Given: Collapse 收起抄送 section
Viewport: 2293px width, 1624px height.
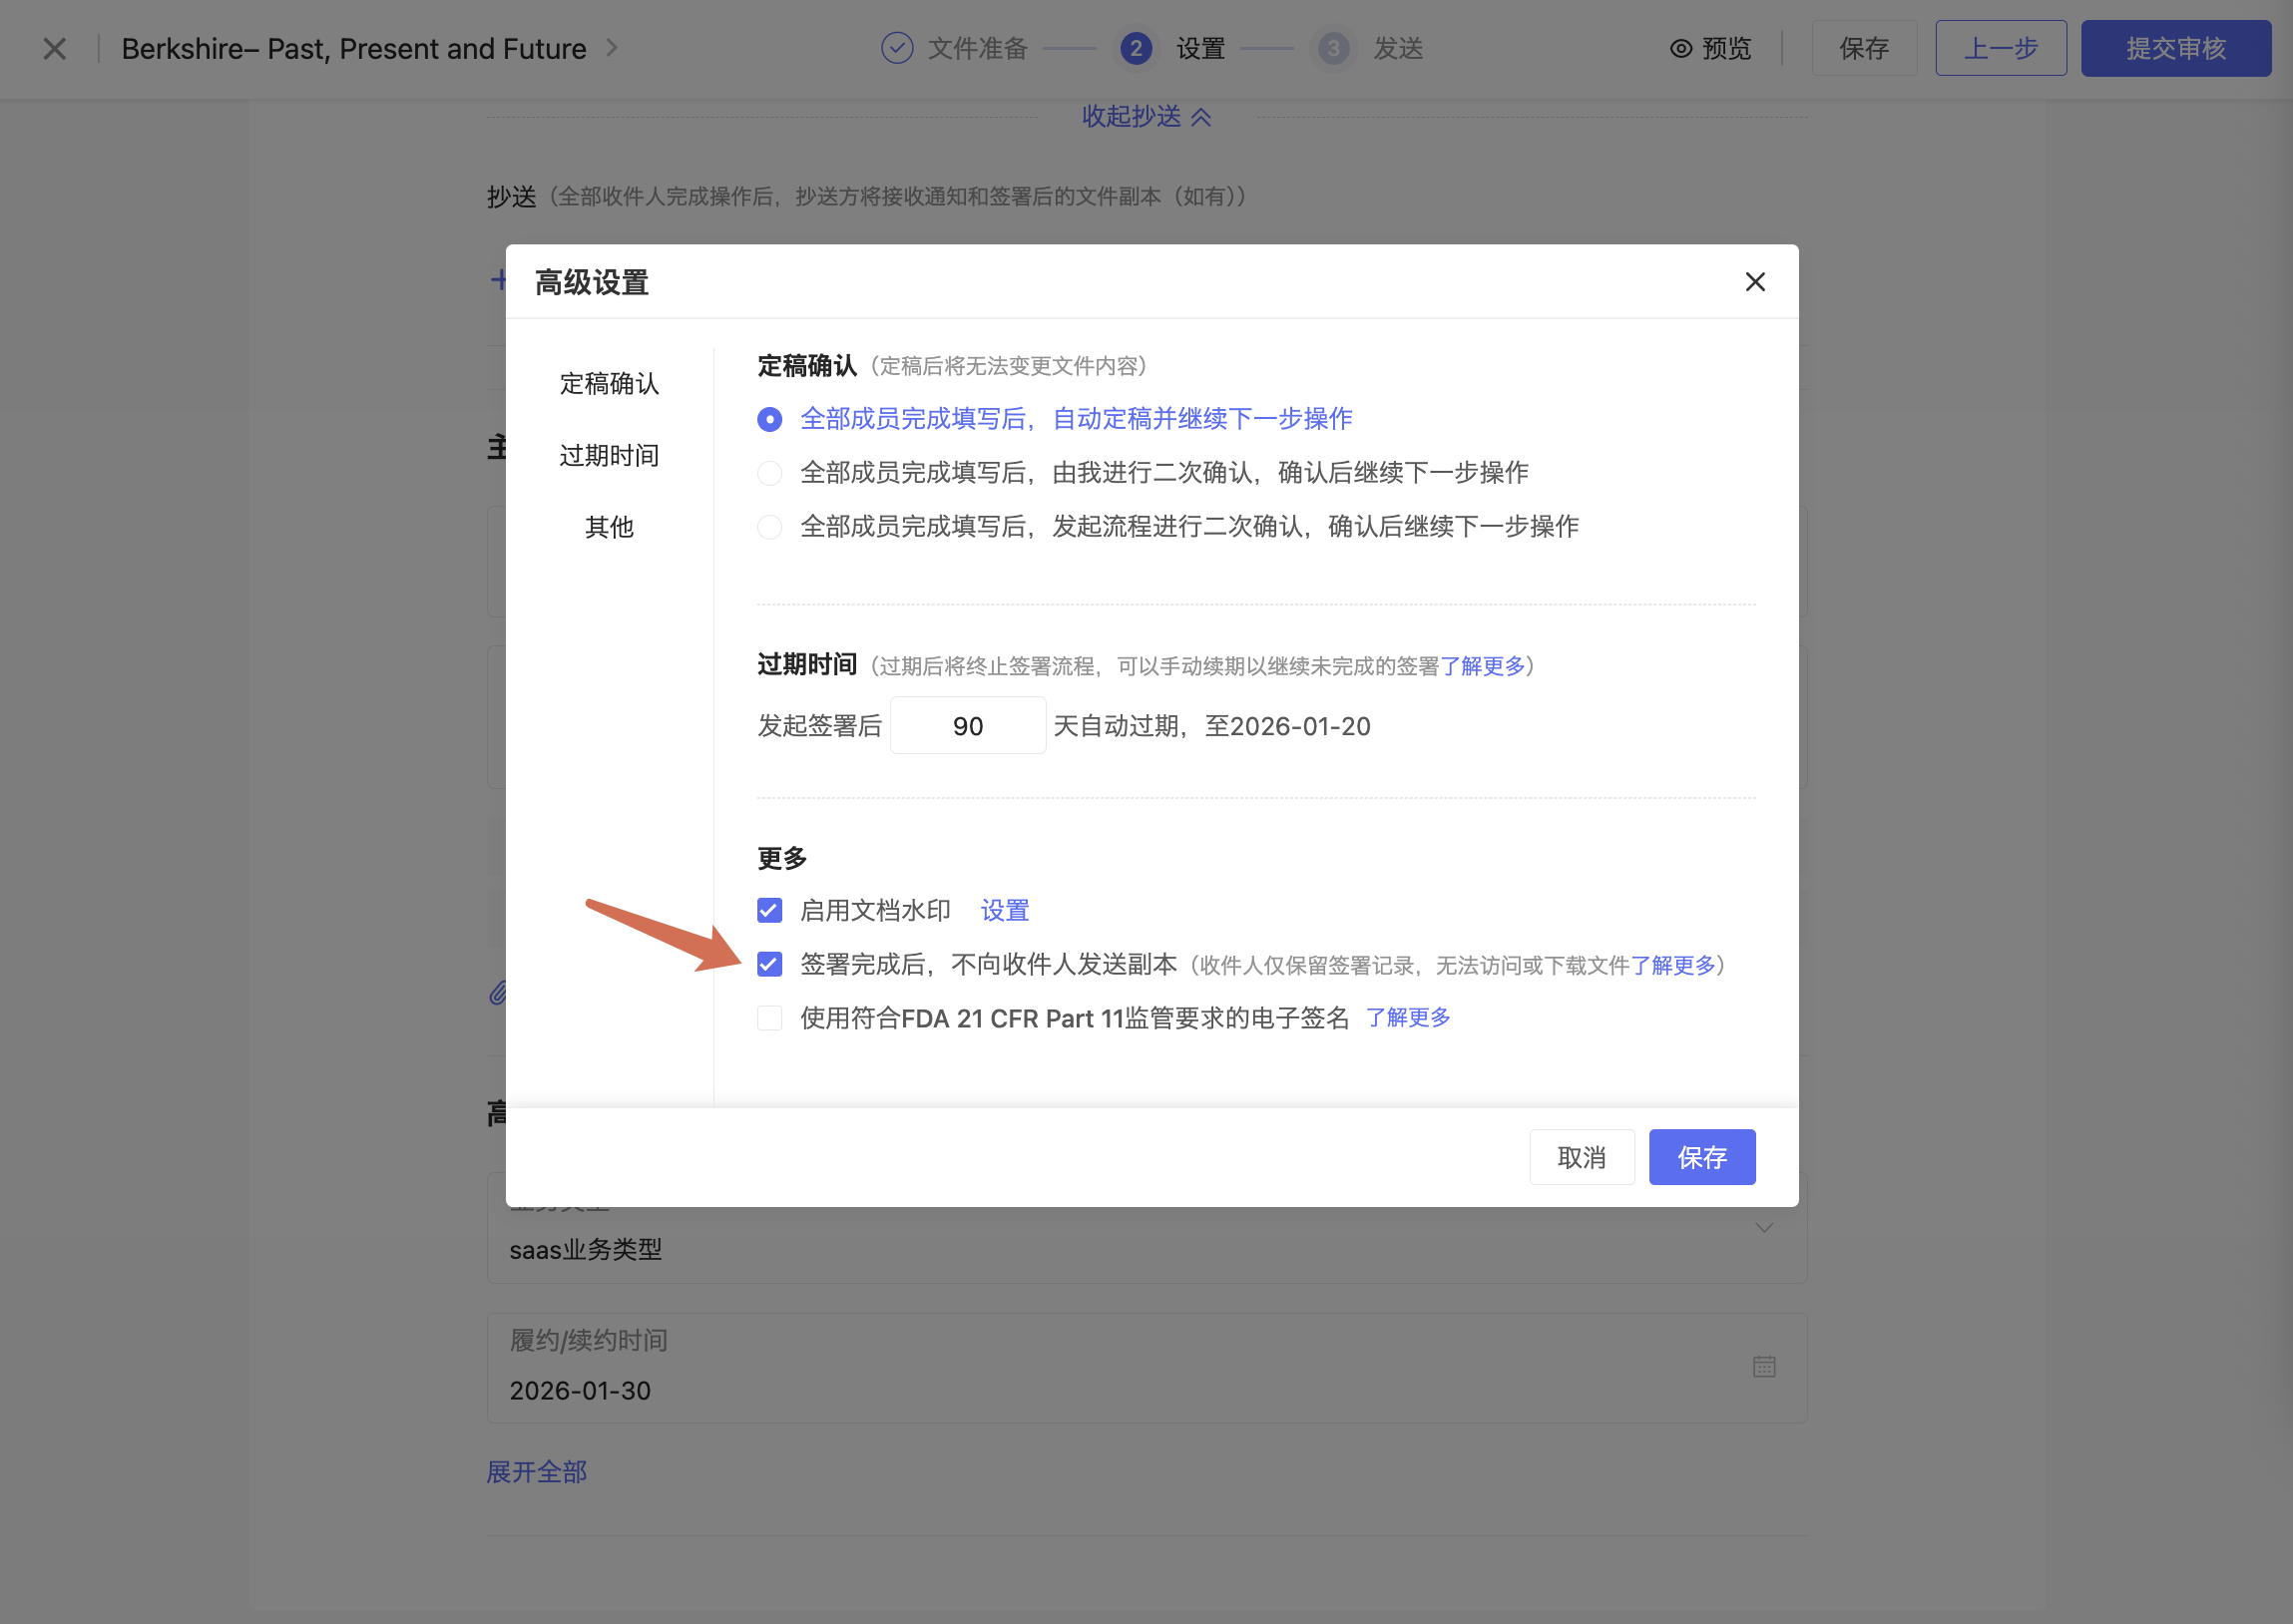Looking at the screenshot, I should pos(1146,117).
